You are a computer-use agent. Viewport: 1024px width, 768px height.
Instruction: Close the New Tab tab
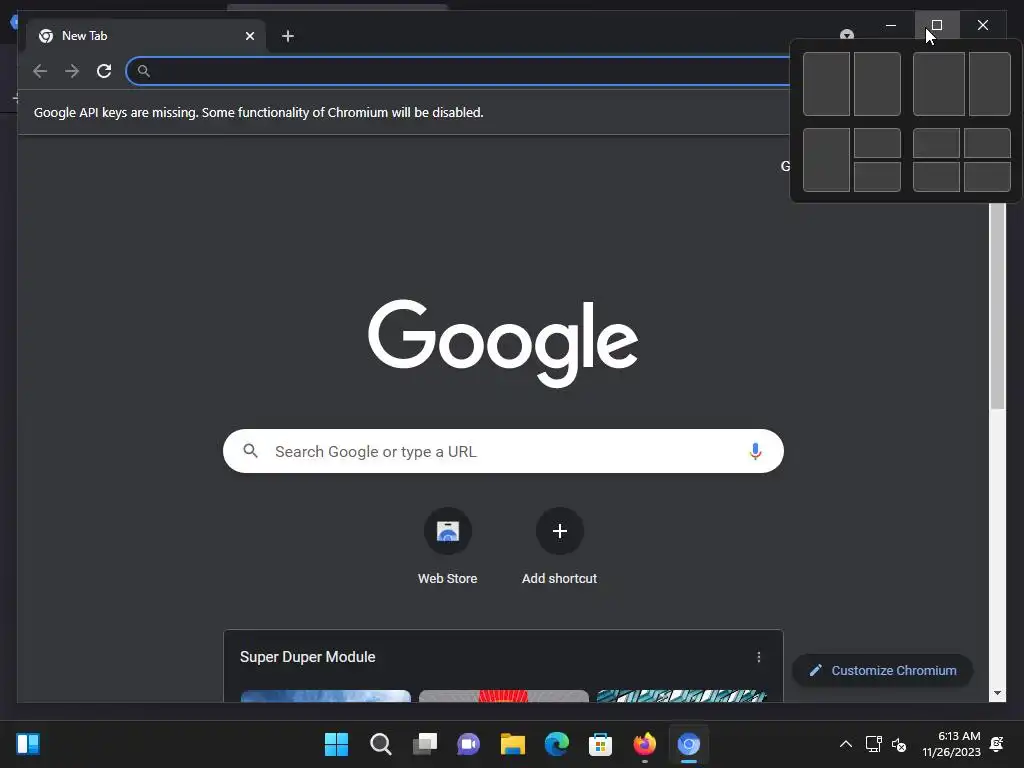(249, 36)
